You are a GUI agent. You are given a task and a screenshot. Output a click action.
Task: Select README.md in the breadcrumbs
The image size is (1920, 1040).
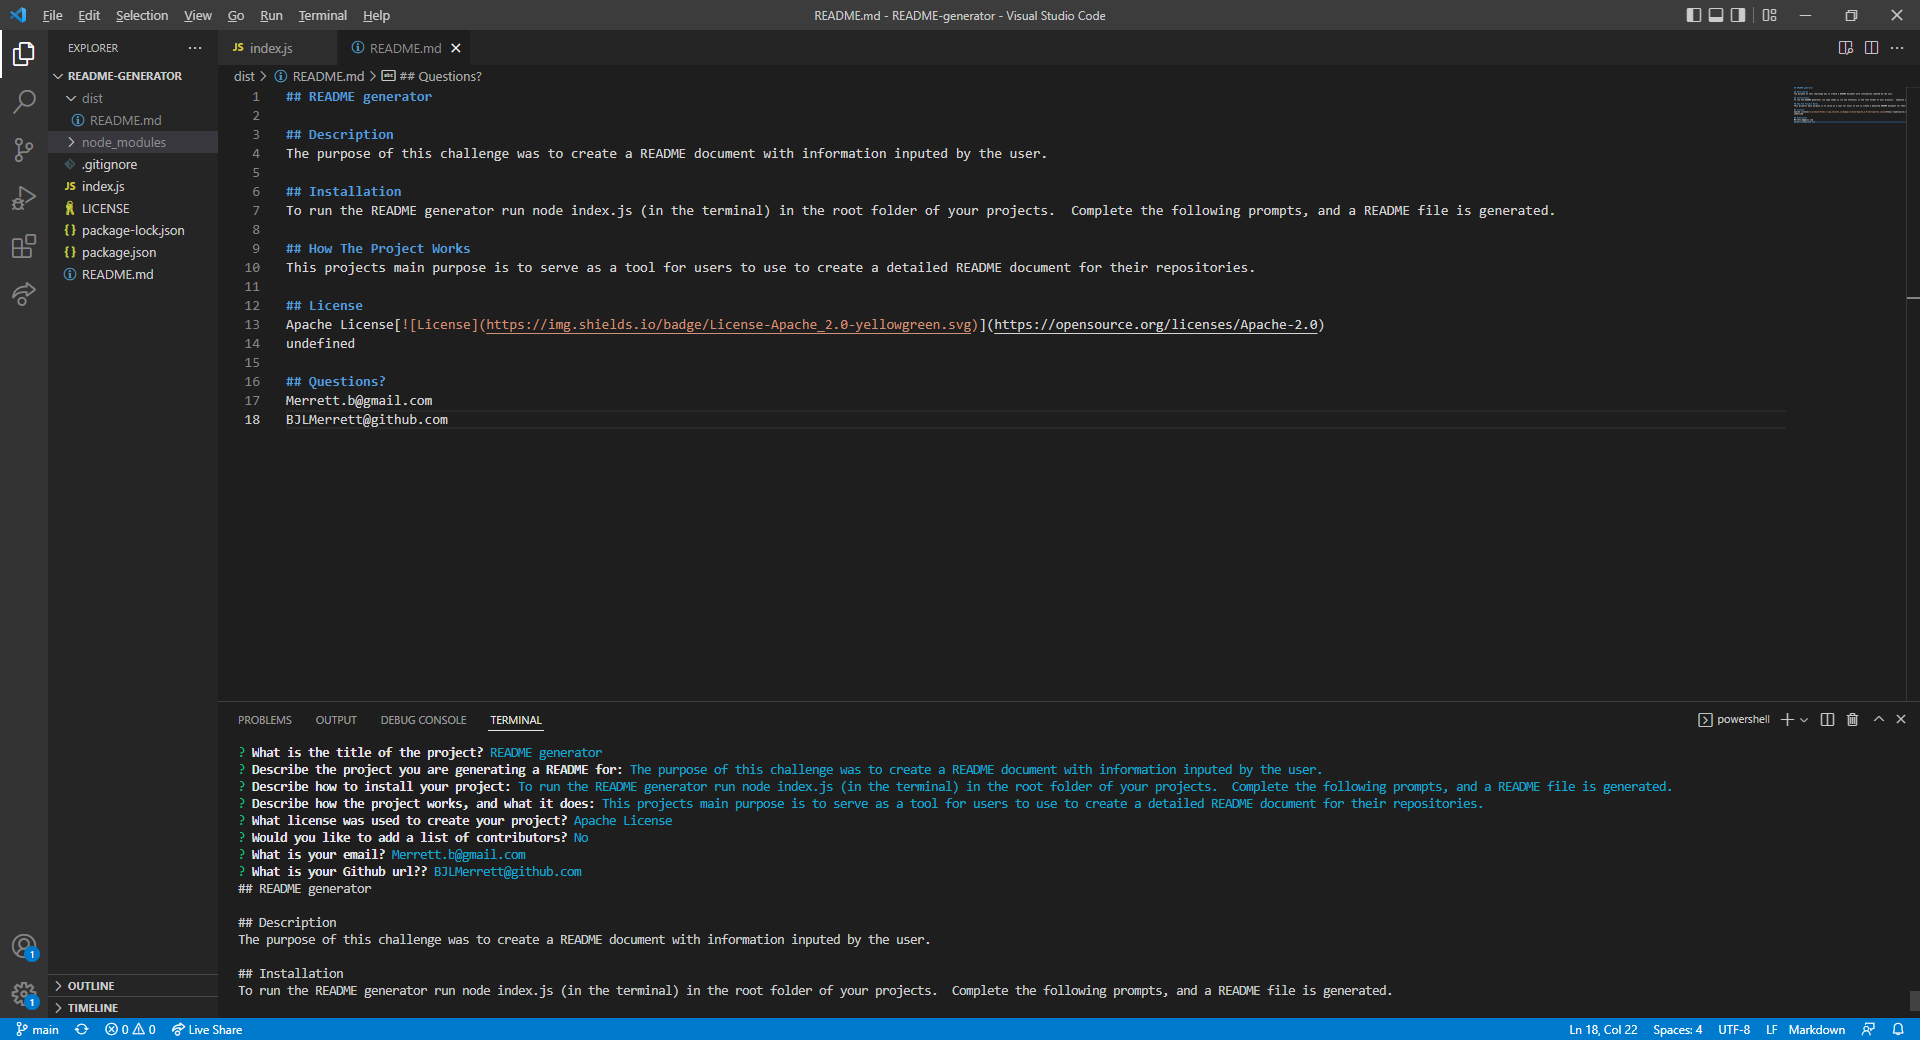[x=327, y=75]
